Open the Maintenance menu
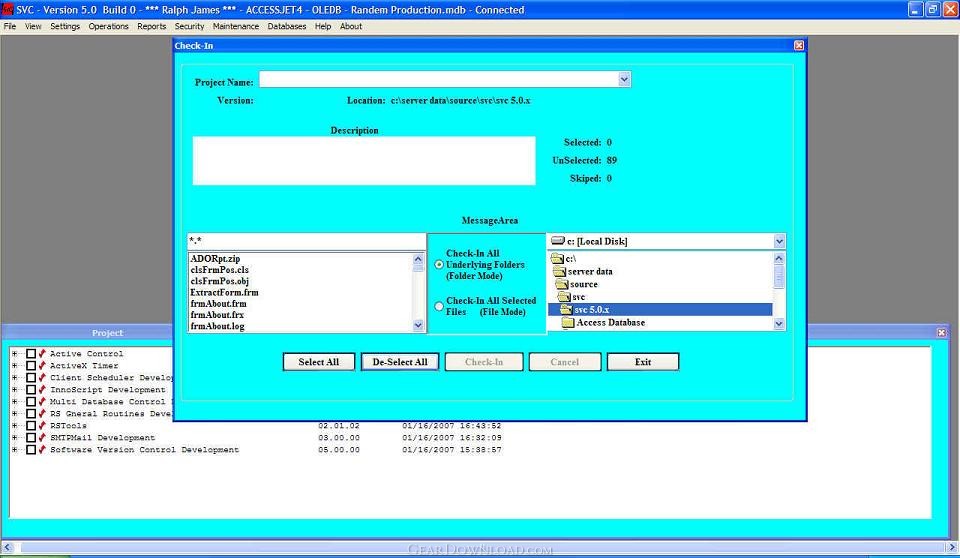The image size is (960, 558). click(x=236, y=26)
